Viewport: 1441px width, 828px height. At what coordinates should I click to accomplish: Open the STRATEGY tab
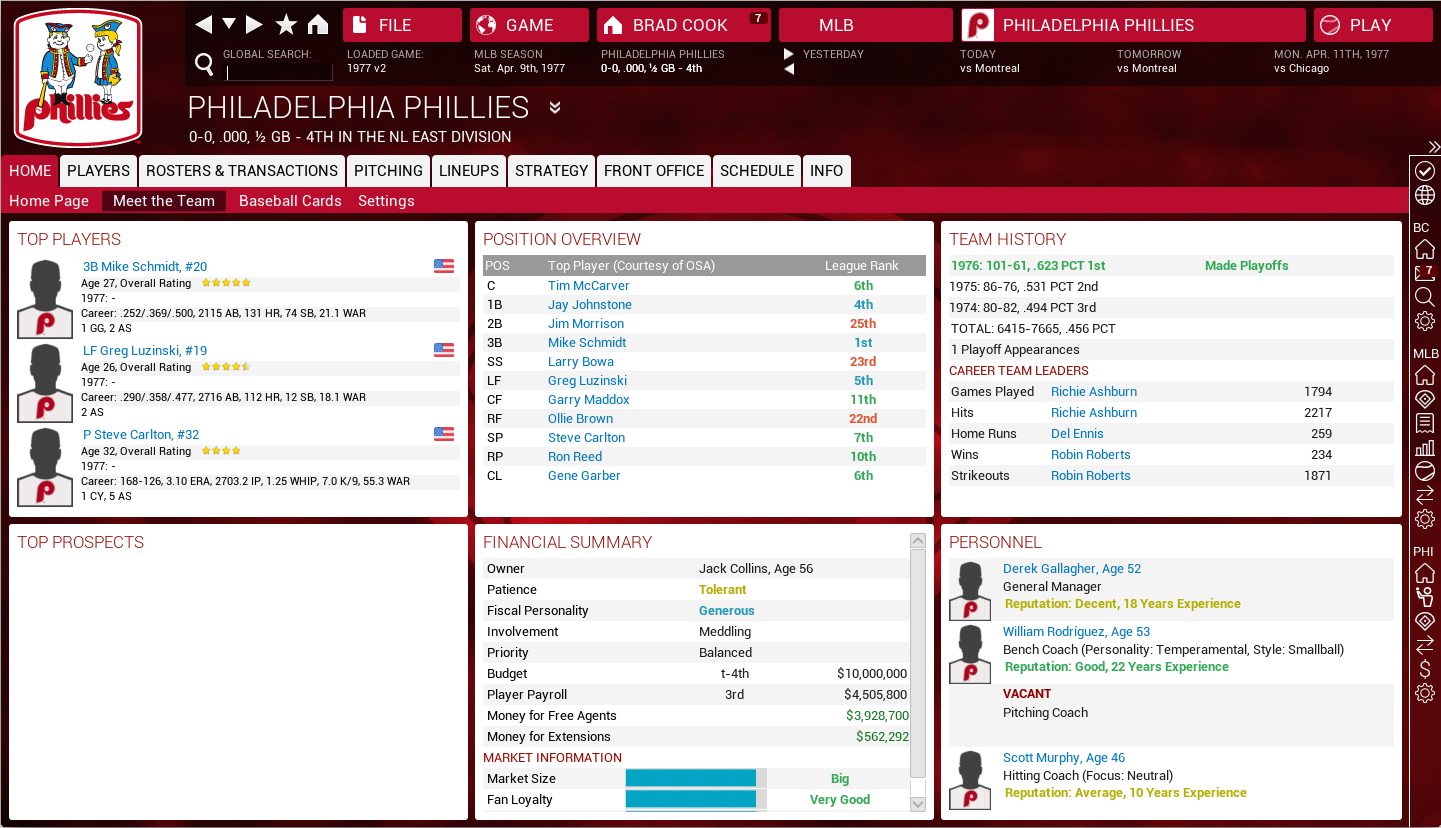pyautogui.click(x=552, y=171)
